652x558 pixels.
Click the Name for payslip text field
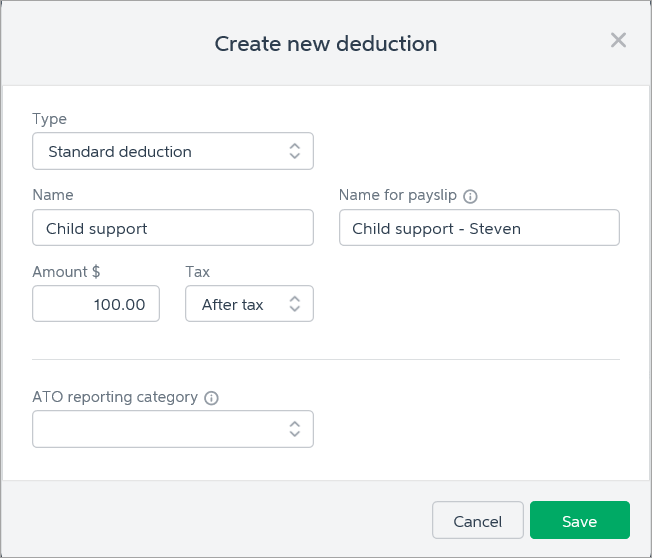(x=479, y=227)
